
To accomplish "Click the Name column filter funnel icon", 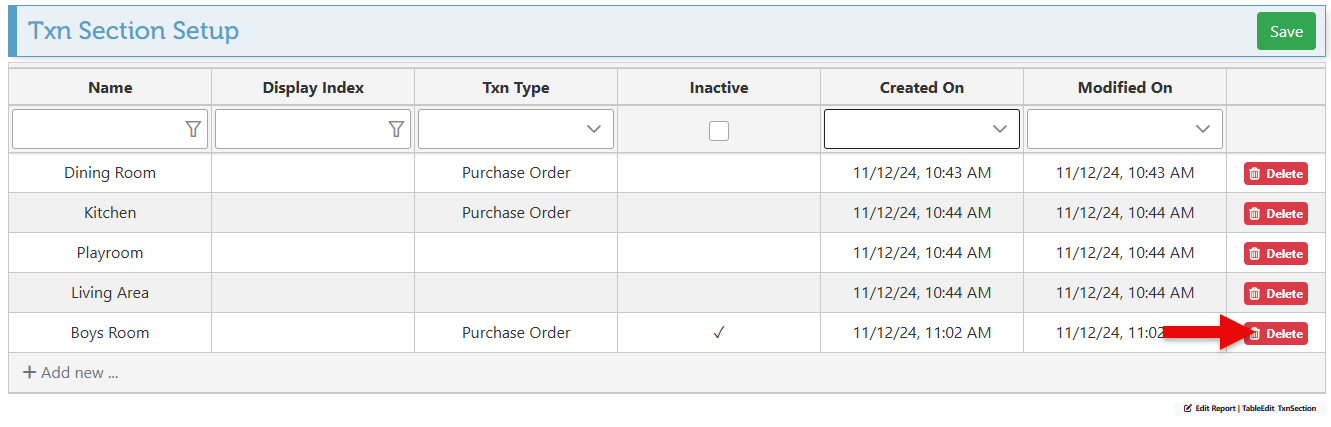I will coord(193,129).
